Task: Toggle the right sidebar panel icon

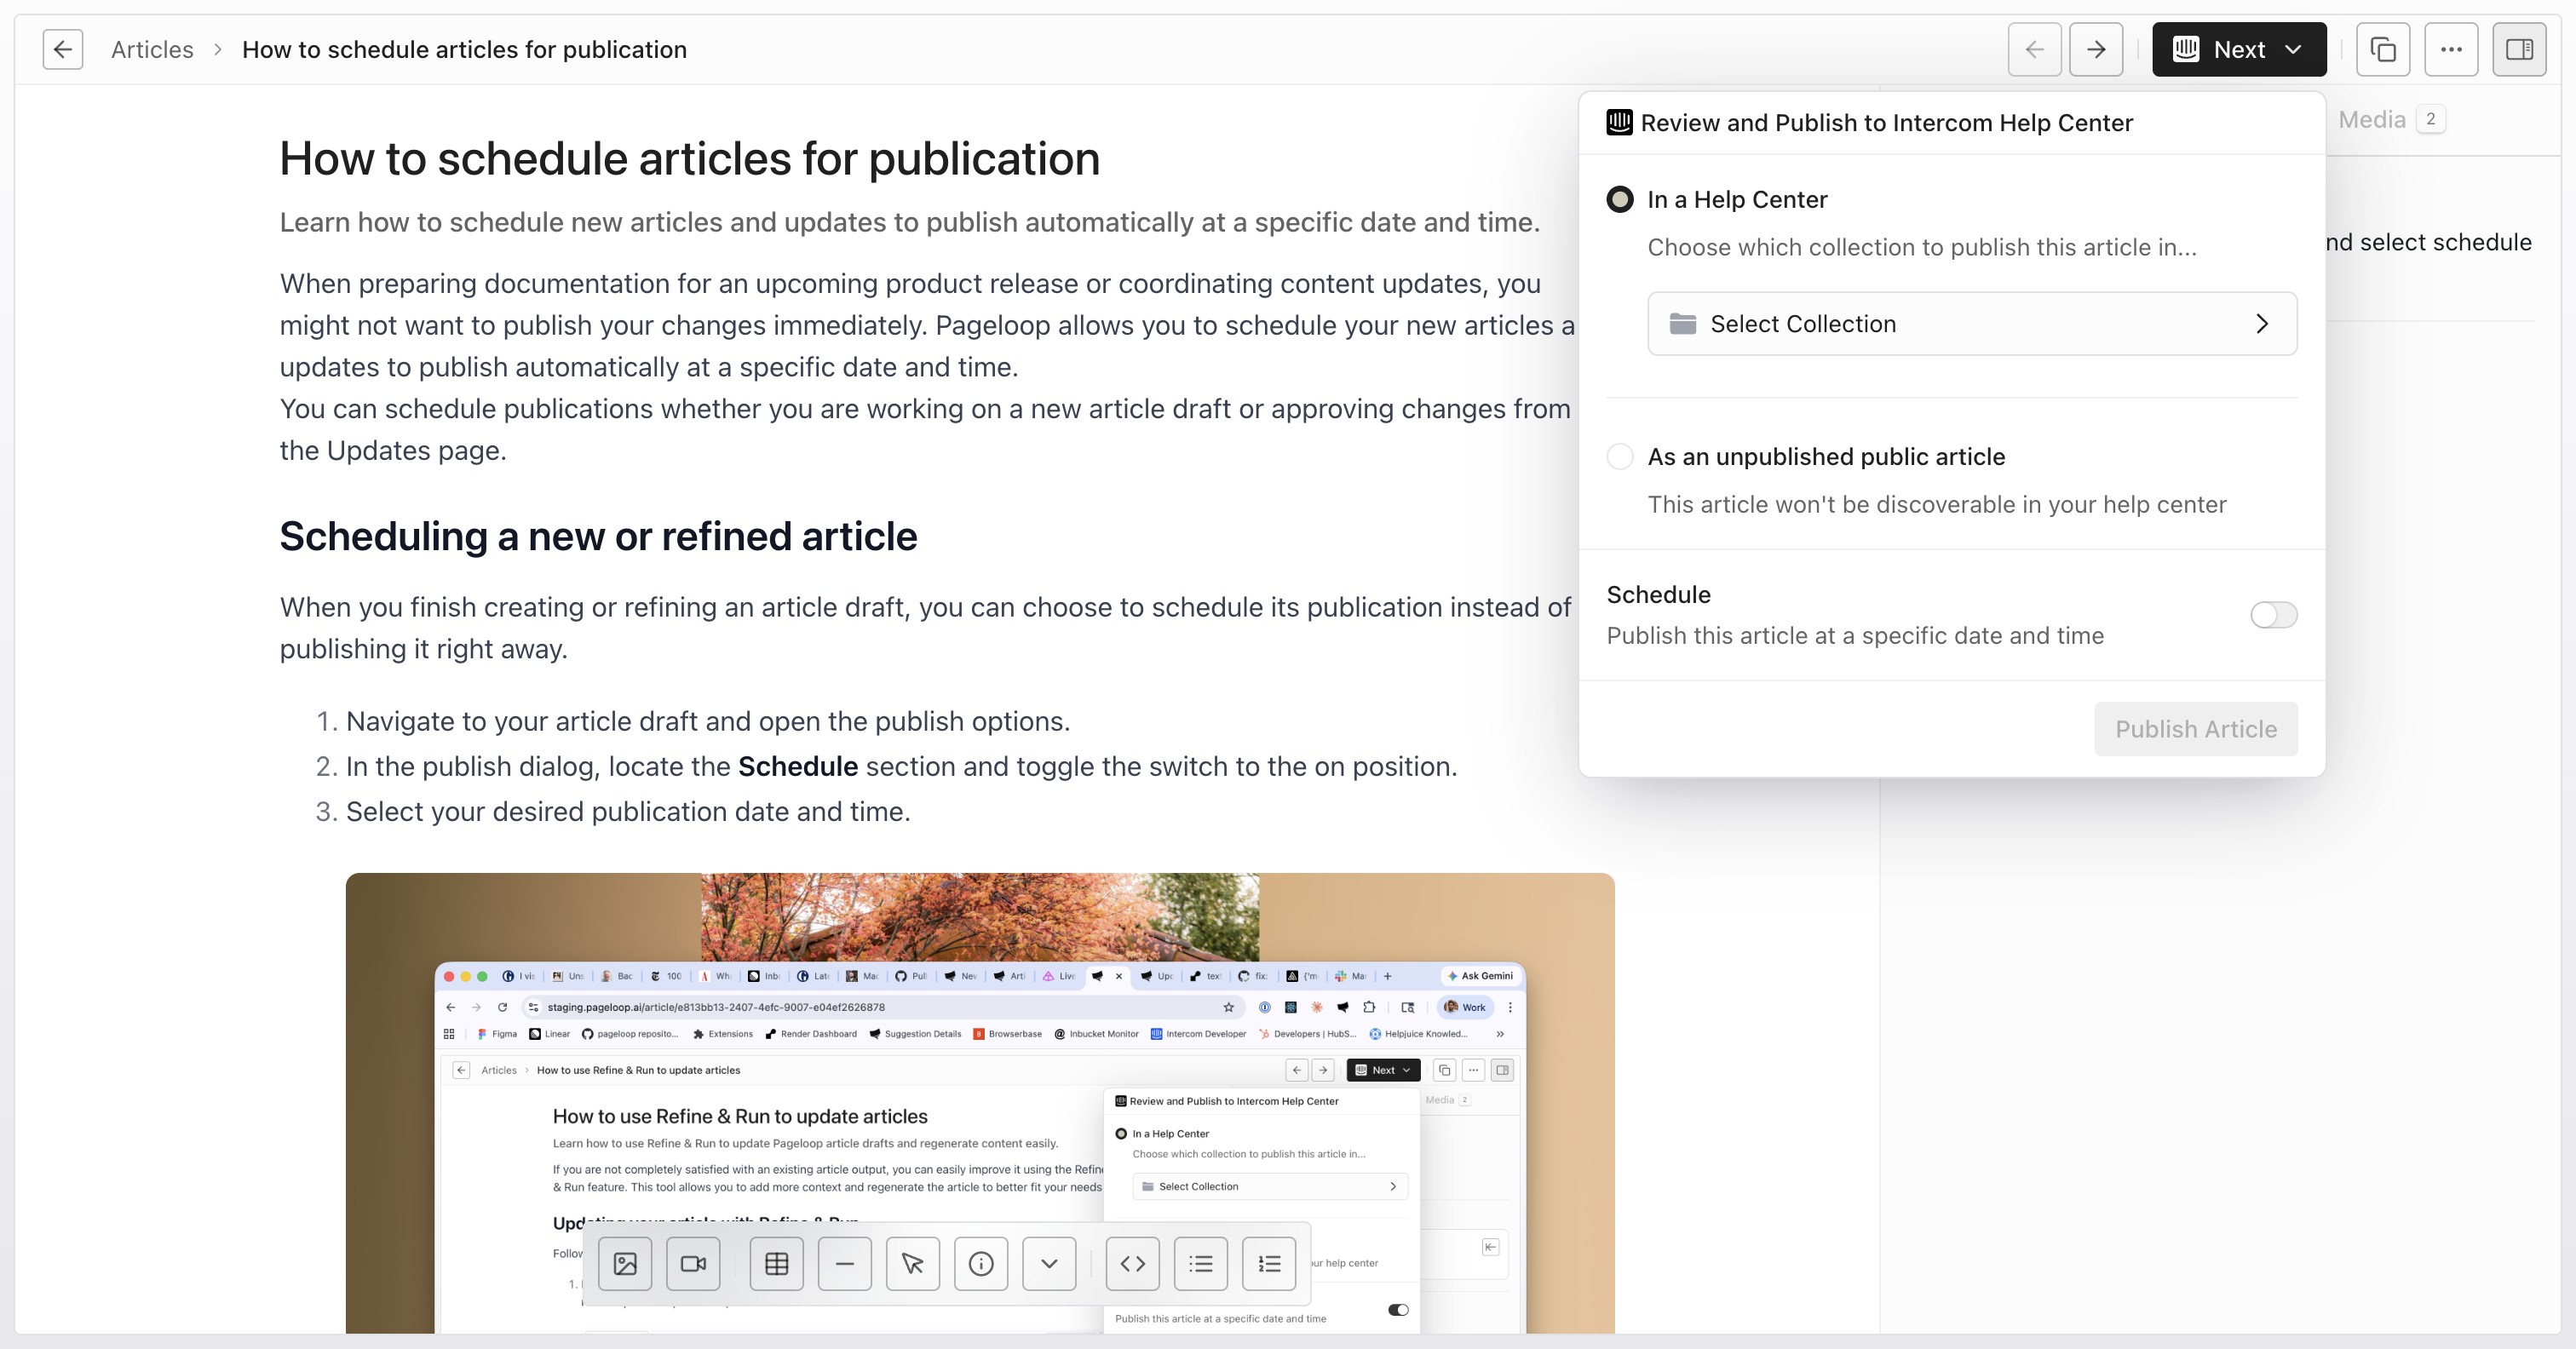Action: [2519, 49]
